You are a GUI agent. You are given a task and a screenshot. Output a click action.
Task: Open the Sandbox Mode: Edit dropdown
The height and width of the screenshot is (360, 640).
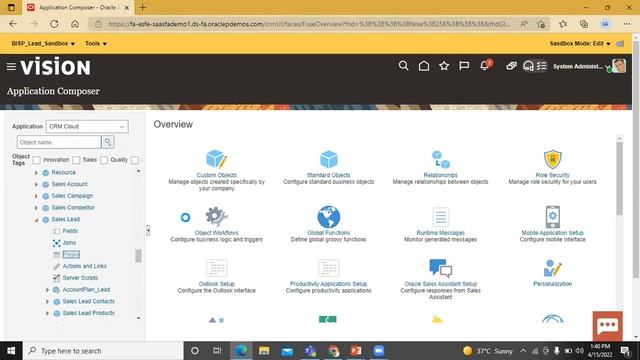580,43
